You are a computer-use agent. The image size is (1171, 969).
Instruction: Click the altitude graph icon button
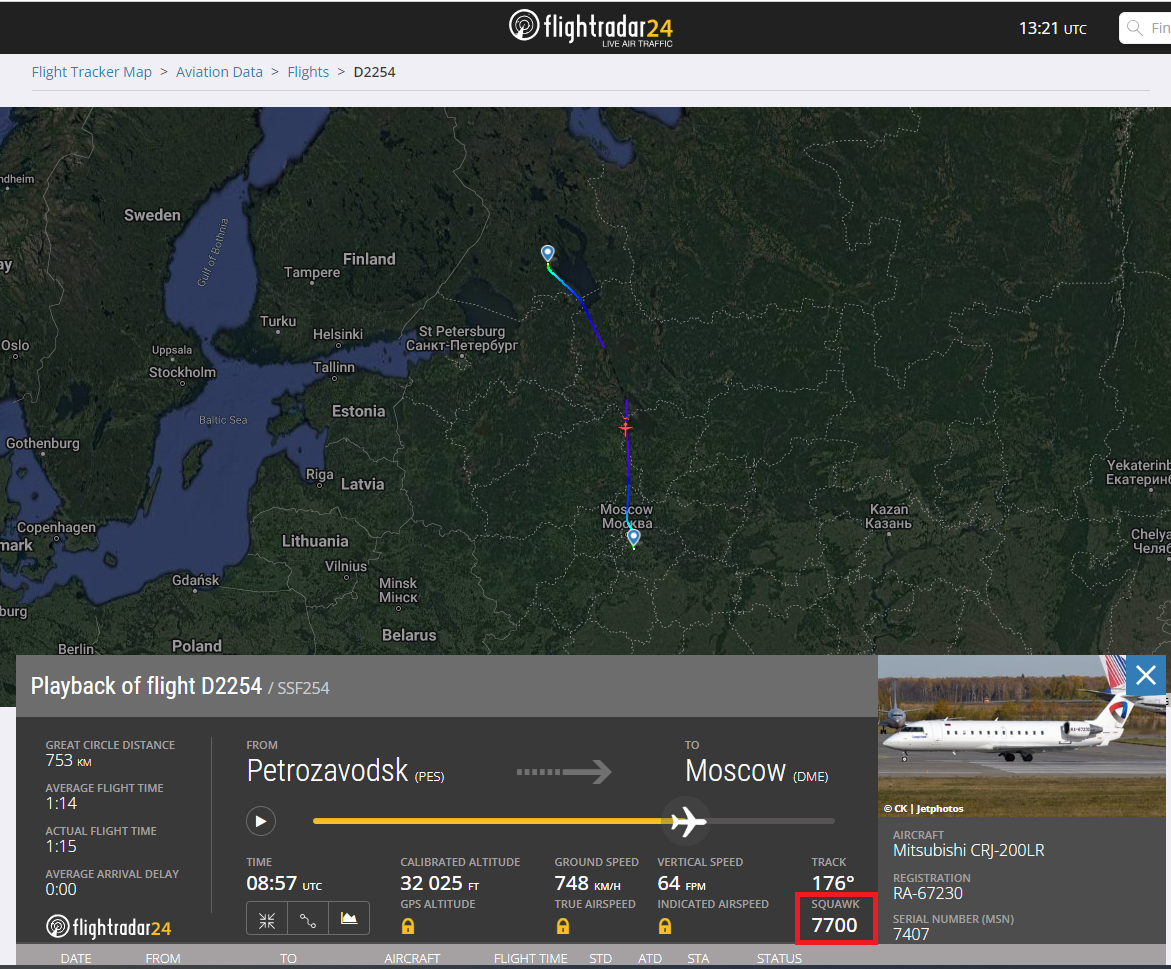pos(349,919)
